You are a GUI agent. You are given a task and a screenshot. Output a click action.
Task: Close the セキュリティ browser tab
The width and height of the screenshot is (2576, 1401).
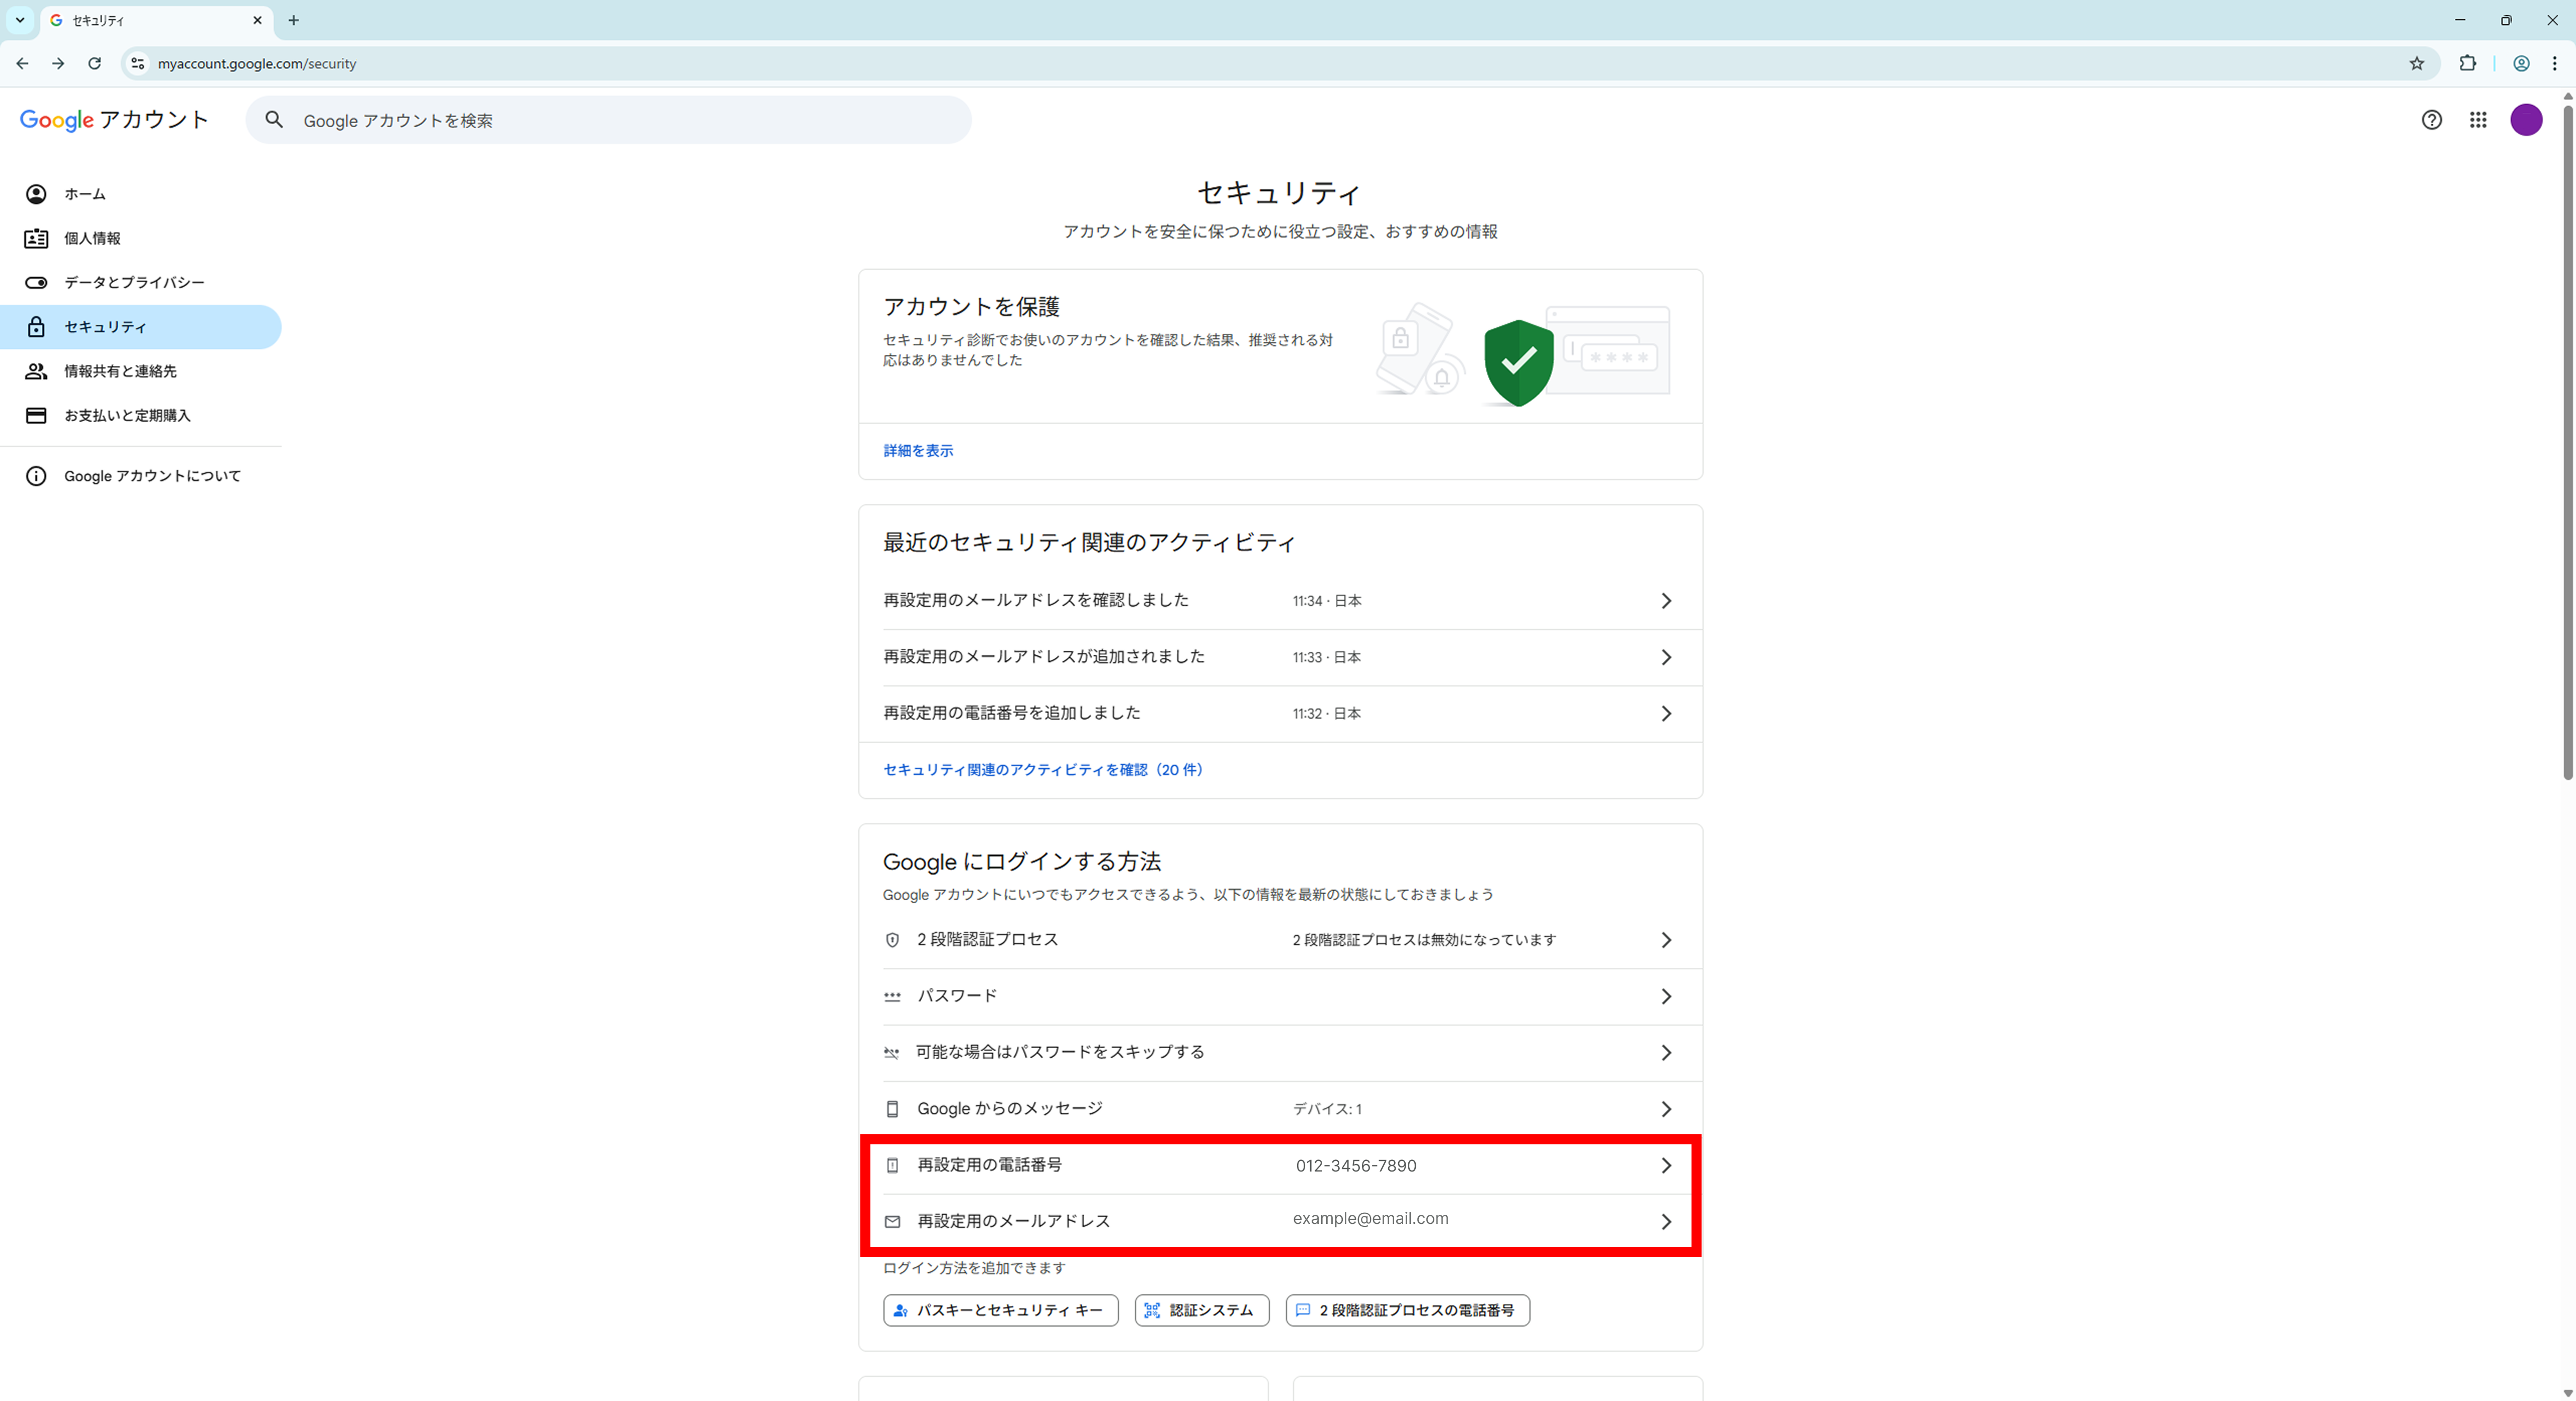coord(257,20)
